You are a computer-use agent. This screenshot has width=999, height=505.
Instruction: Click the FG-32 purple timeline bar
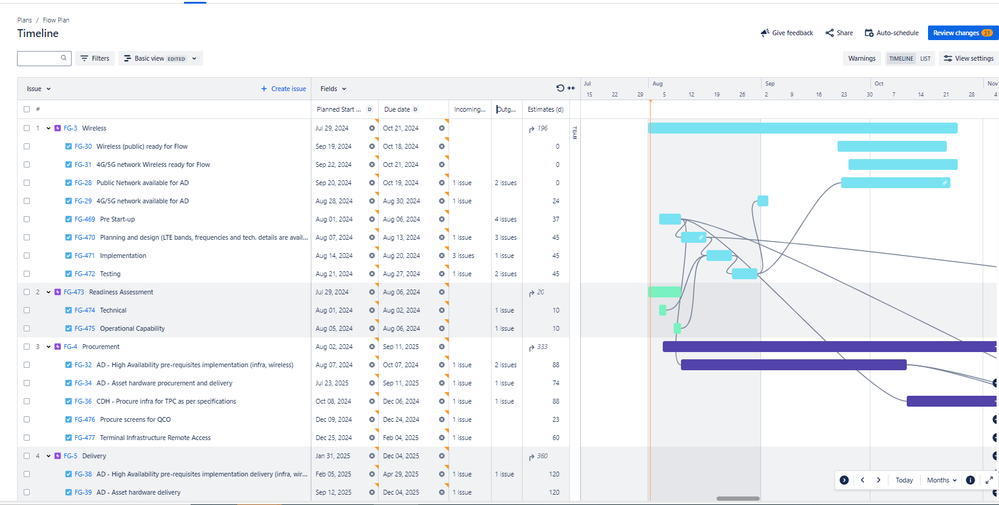pyautogui.click(x=794, y=365)
